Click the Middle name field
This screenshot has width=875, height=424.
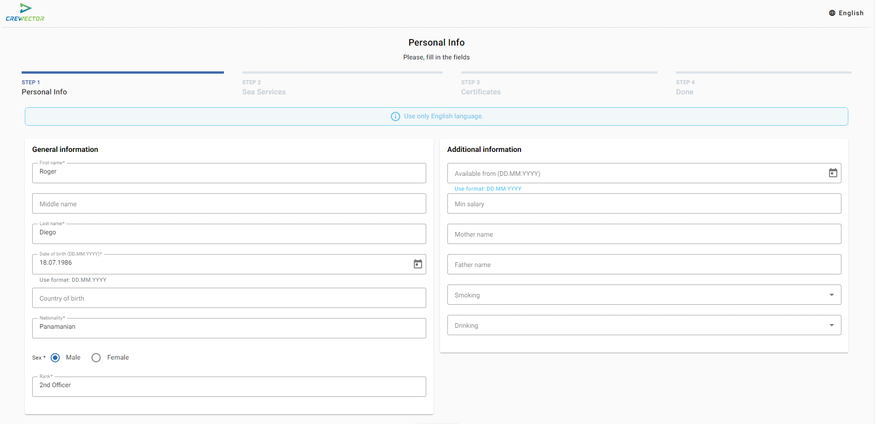[228, 204]
